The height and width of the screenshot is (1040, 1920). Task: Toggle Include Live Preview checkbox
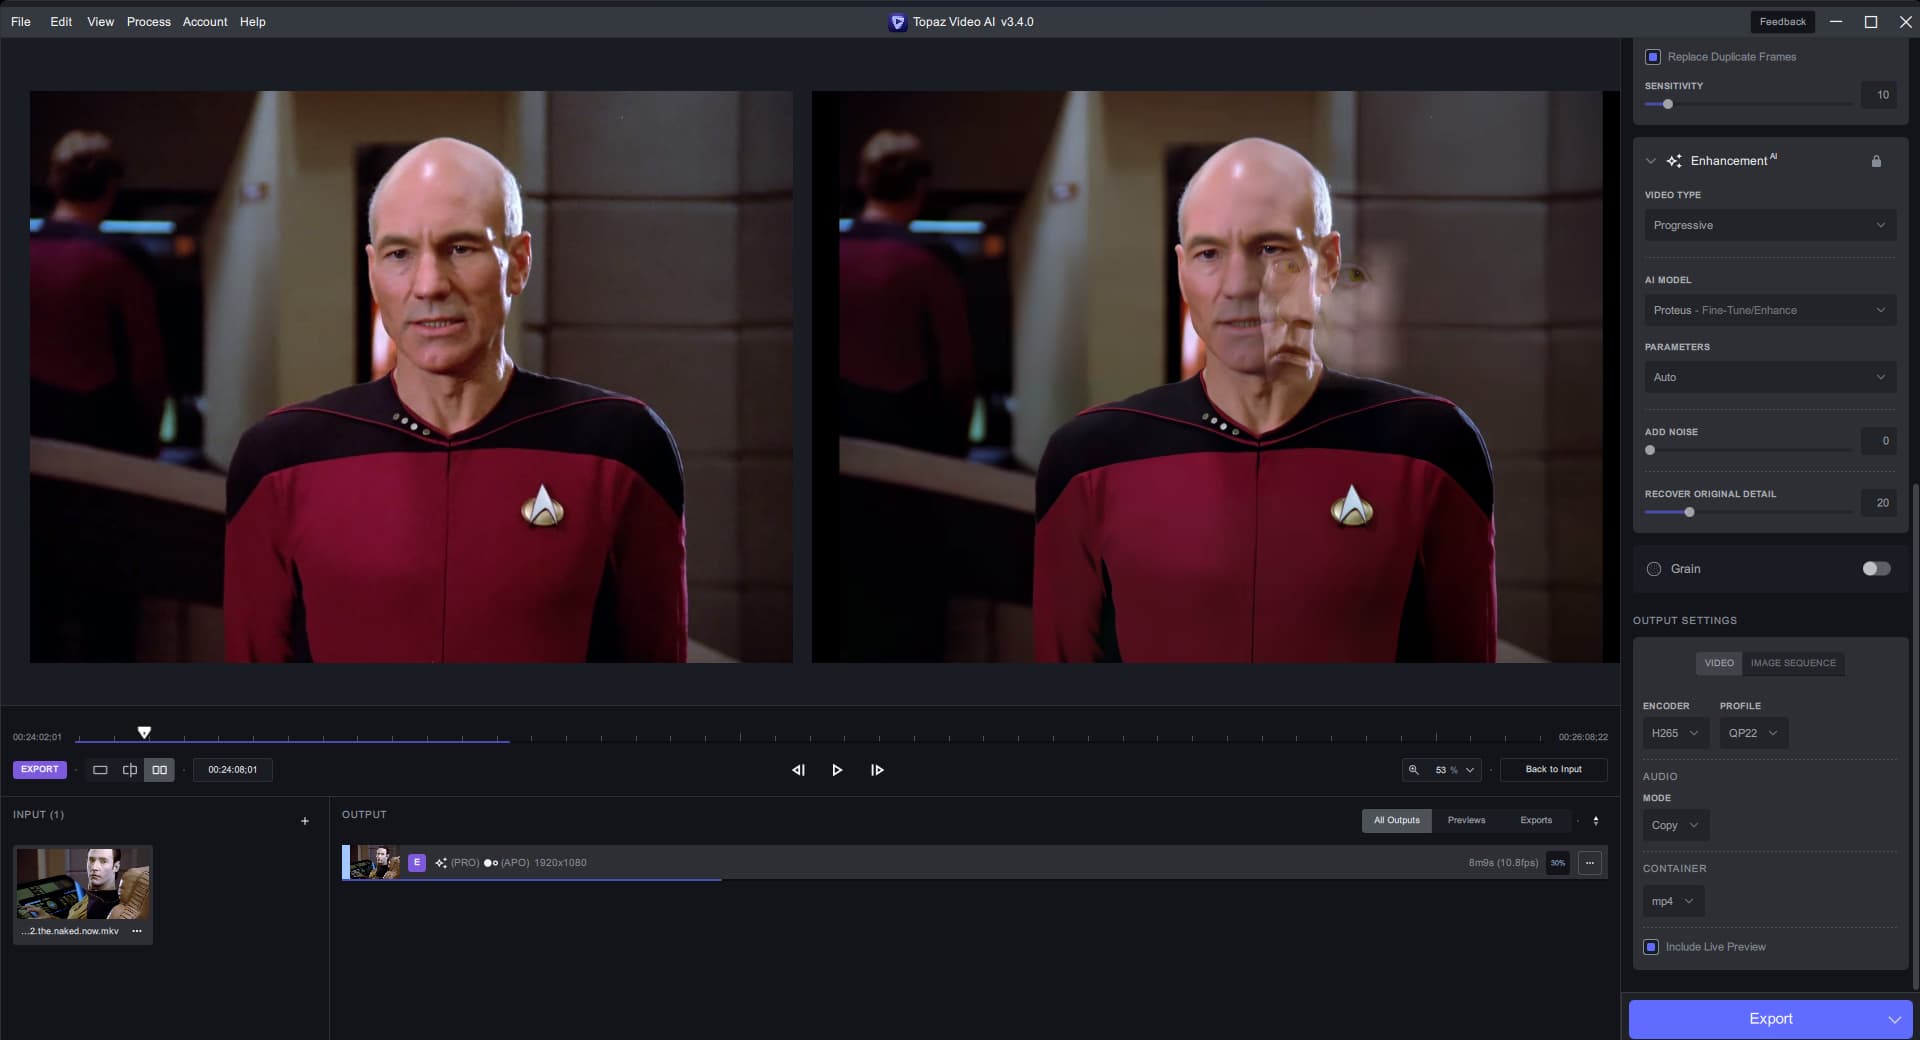click(1651, 947)
